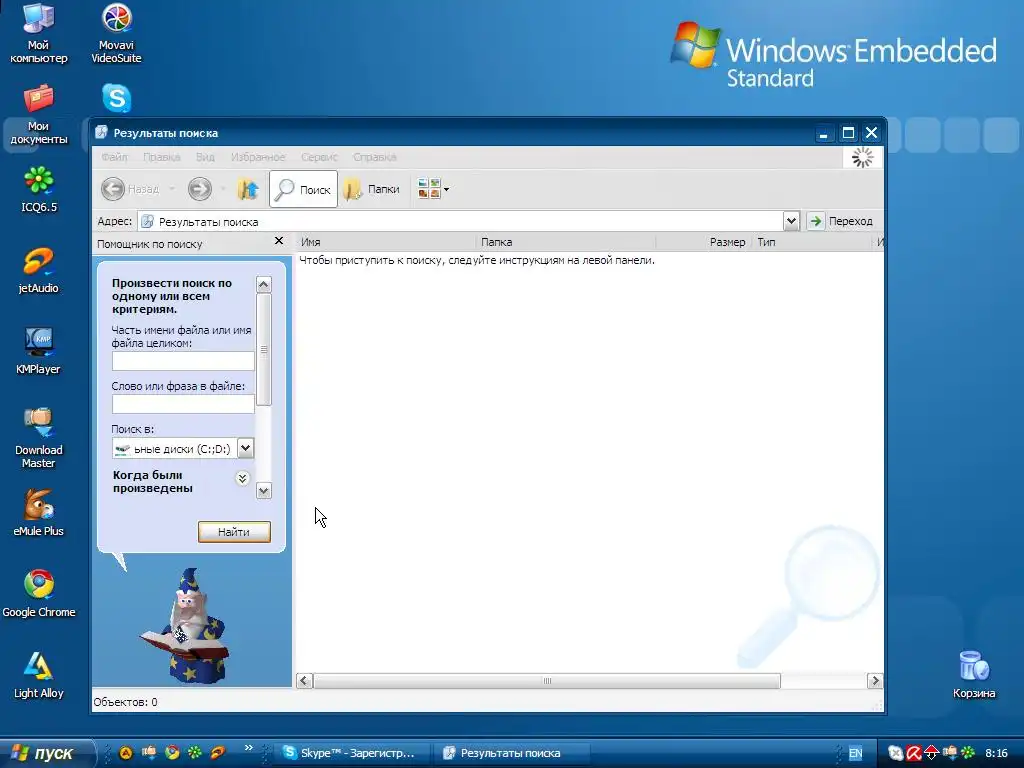Open the Справка menu
This screenshot has height=768, width=1024.
coord(375,157)
